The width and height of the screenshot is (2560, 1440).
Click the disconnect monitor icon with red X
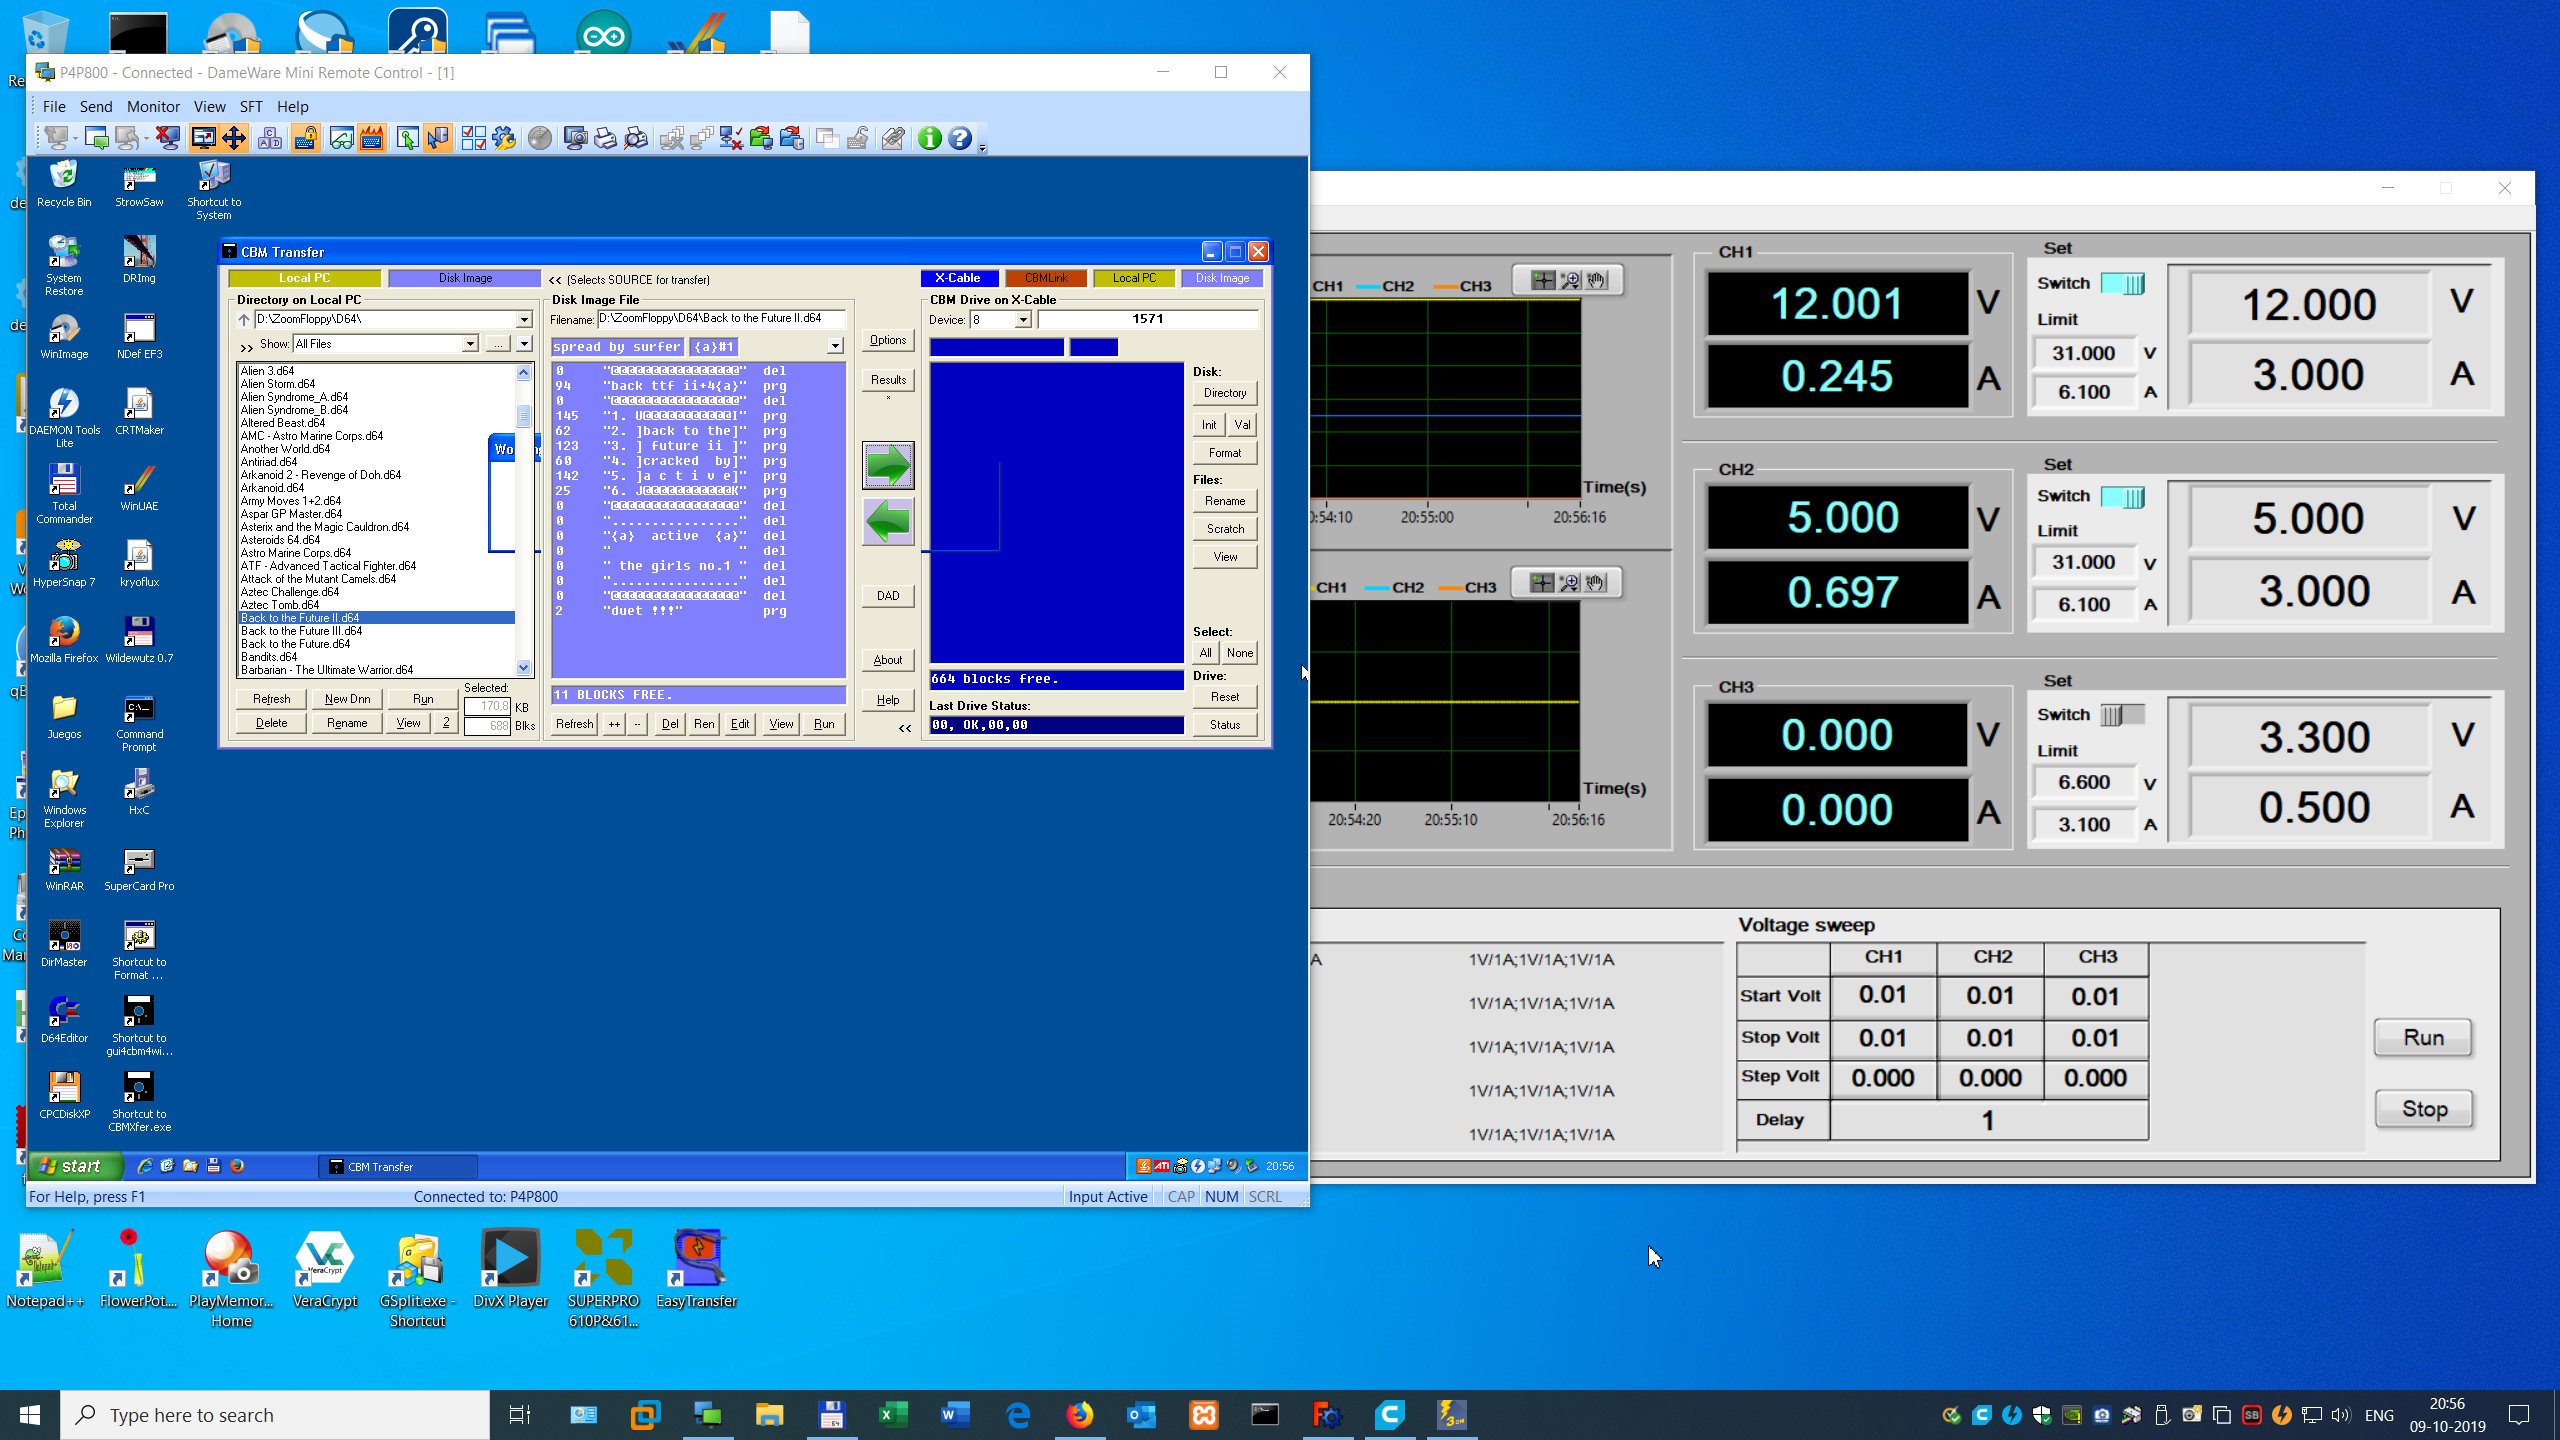[168, 138]
